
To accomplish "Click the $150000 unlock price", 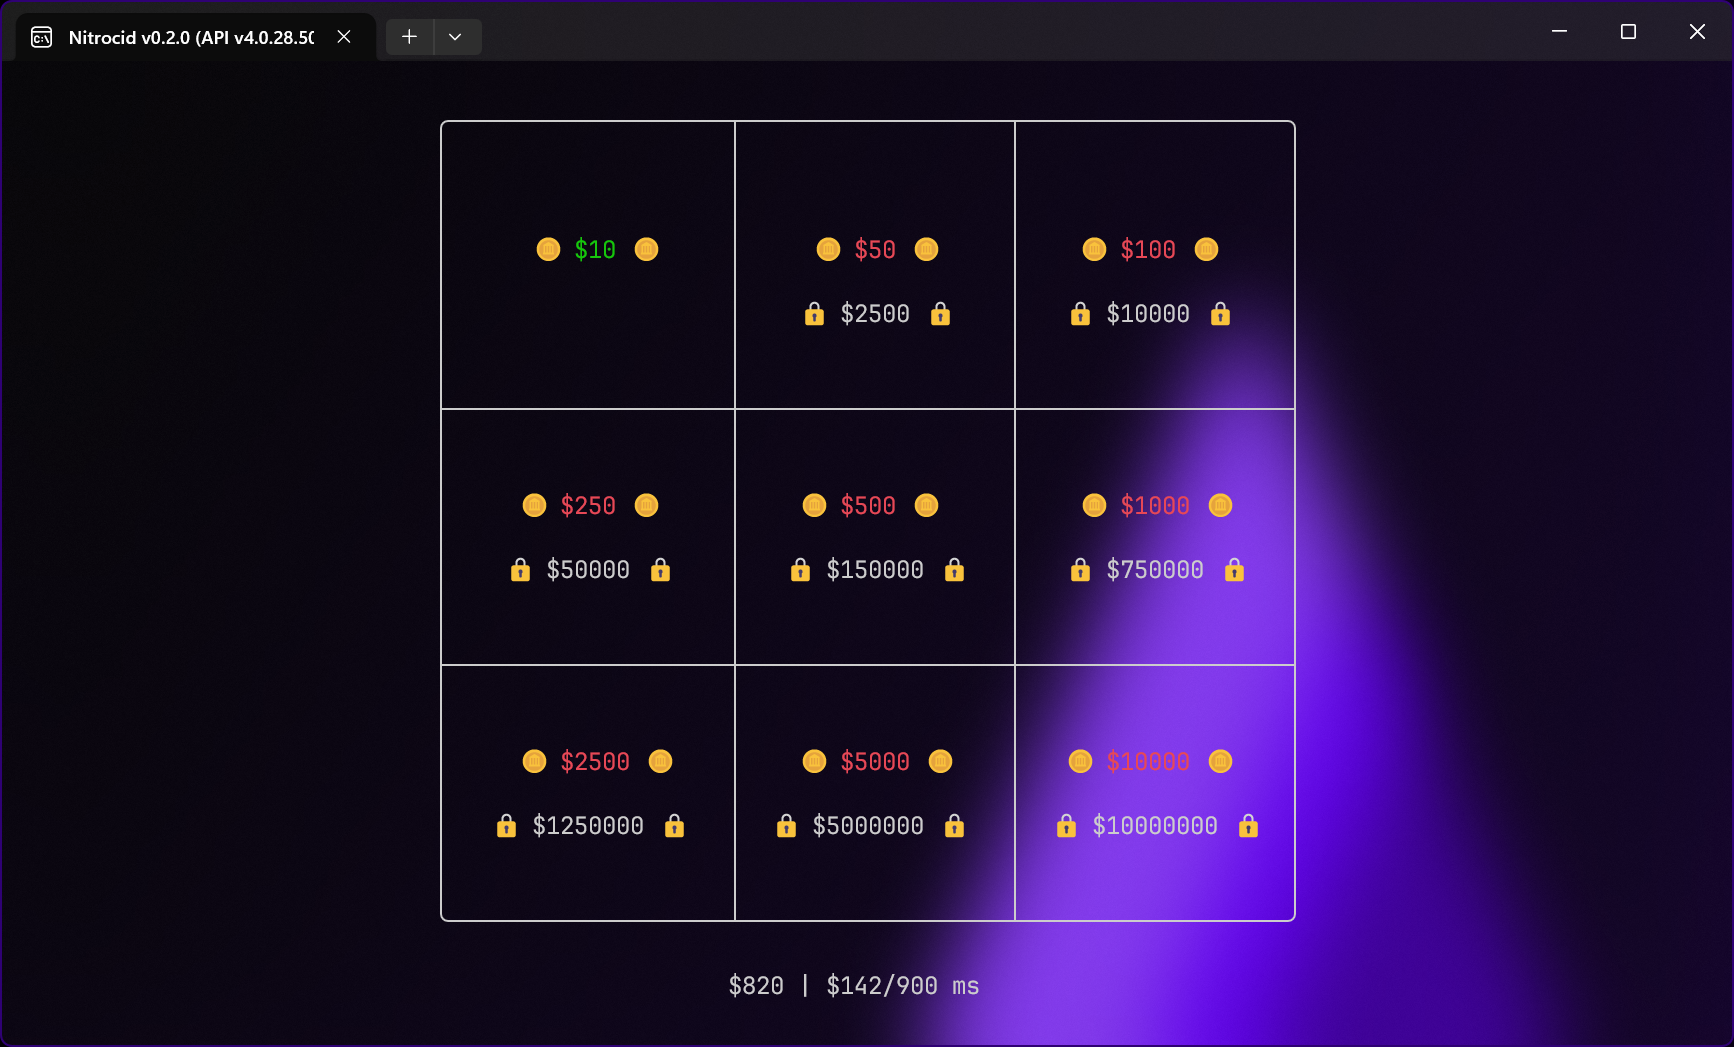I will click(875, 570).
